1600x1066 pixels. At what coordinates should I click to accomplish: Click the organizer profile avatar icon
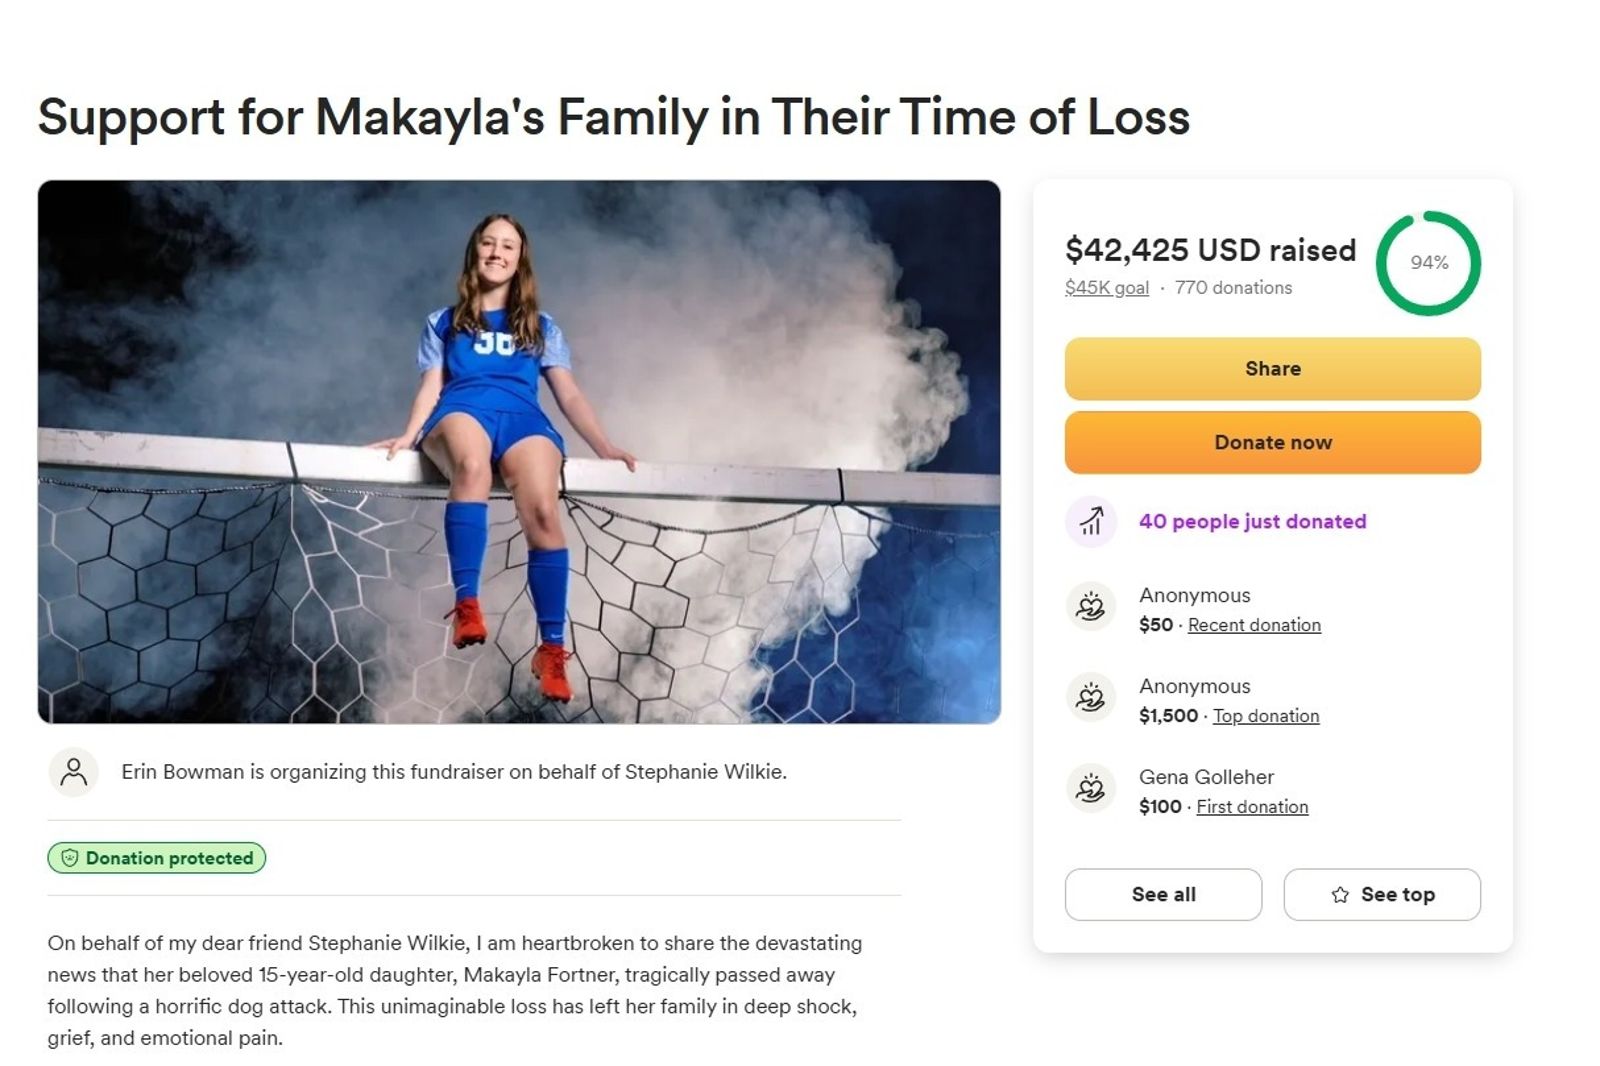tap(73, 772)
